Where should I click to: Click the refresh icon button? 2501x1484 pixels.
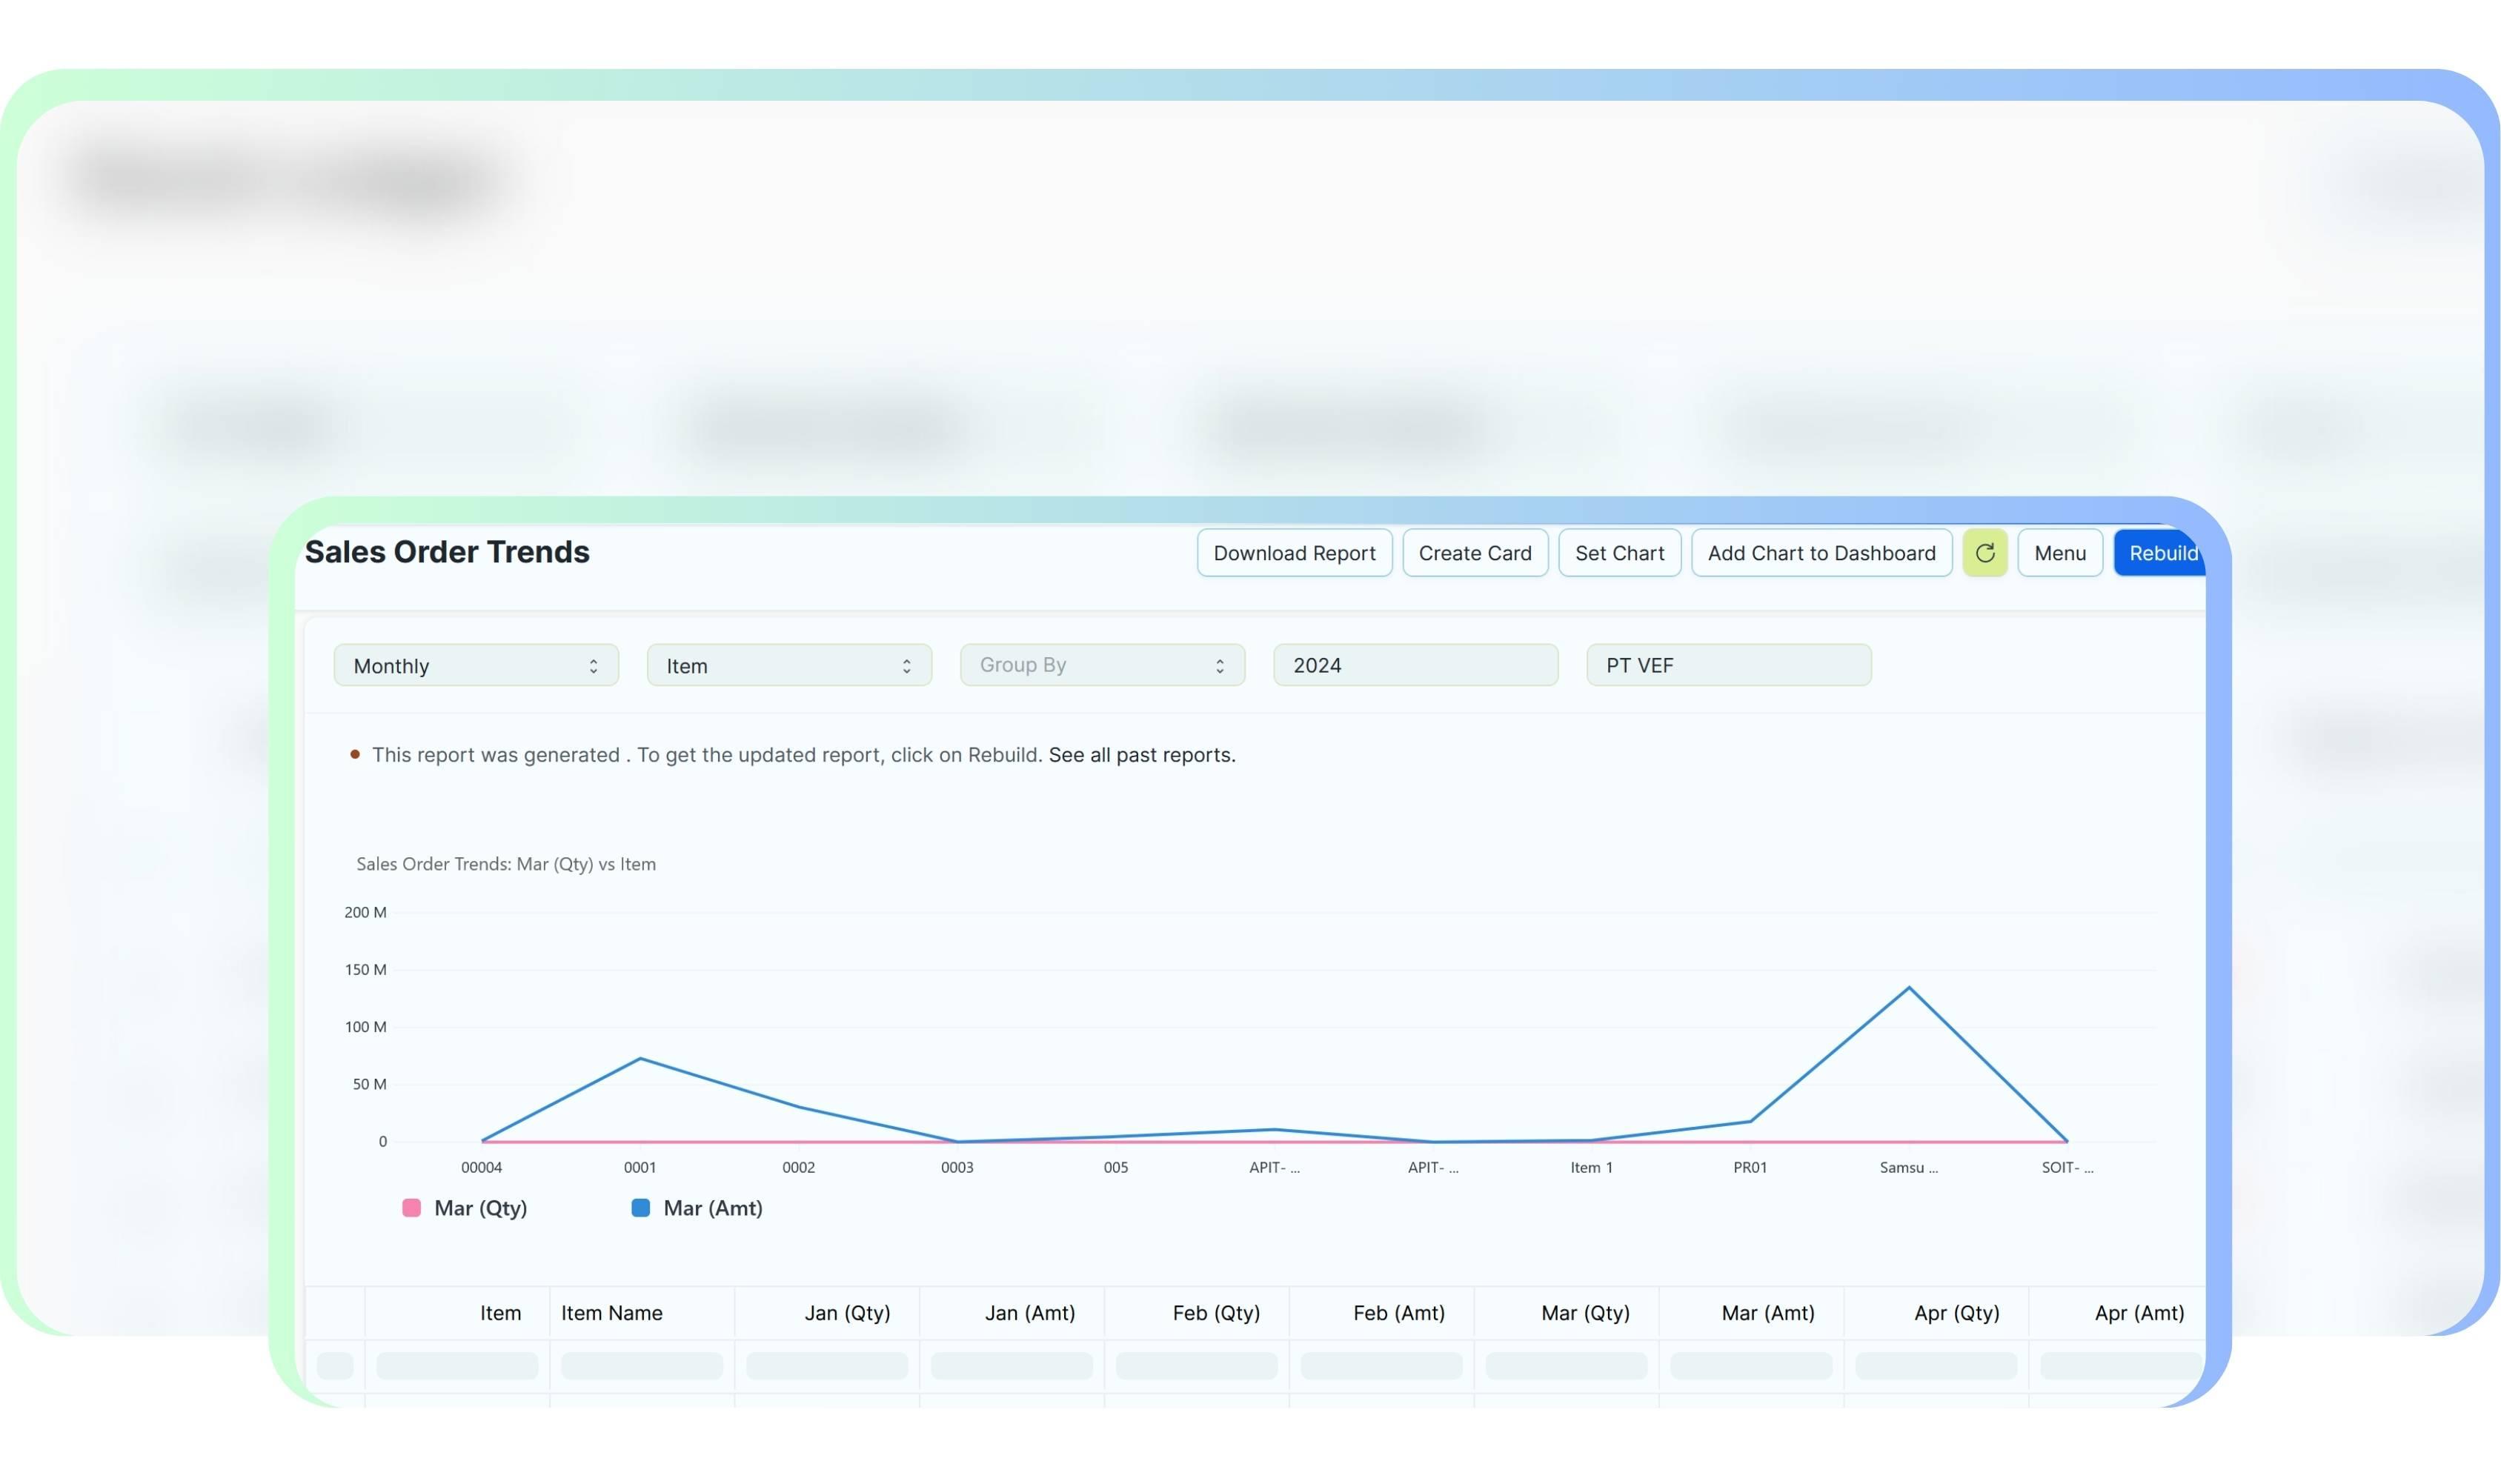pyautogui.click(x=1984, y=553)
